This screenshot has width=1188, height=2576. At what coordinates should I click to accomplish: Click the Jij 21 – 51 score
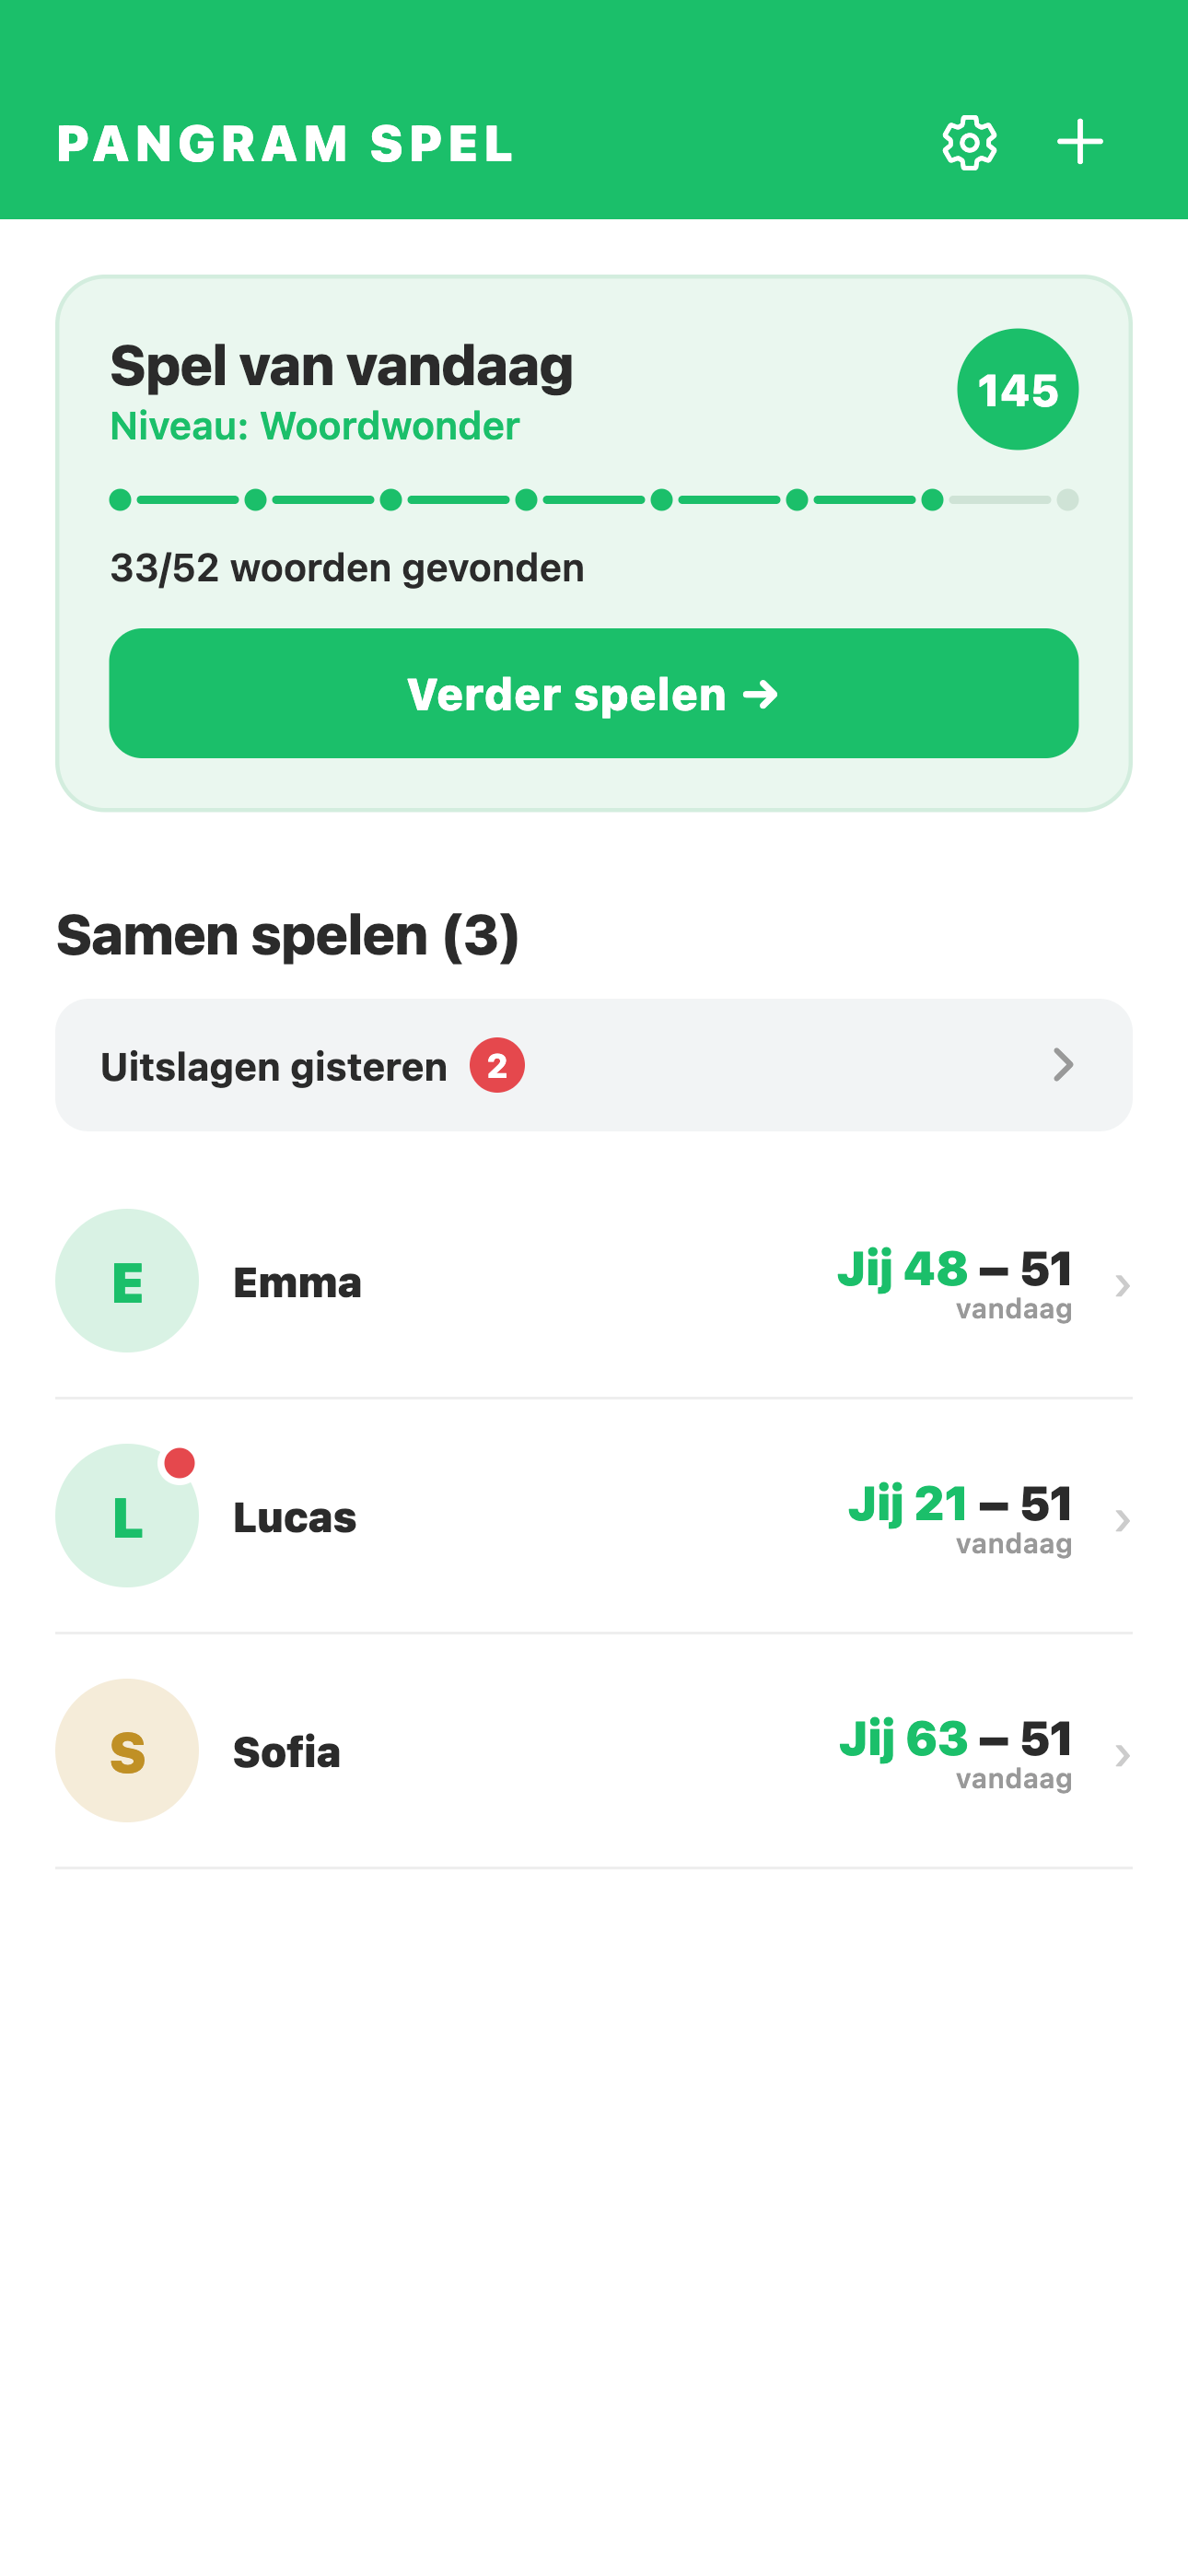pyautogui.click(x=960, y=1503)
